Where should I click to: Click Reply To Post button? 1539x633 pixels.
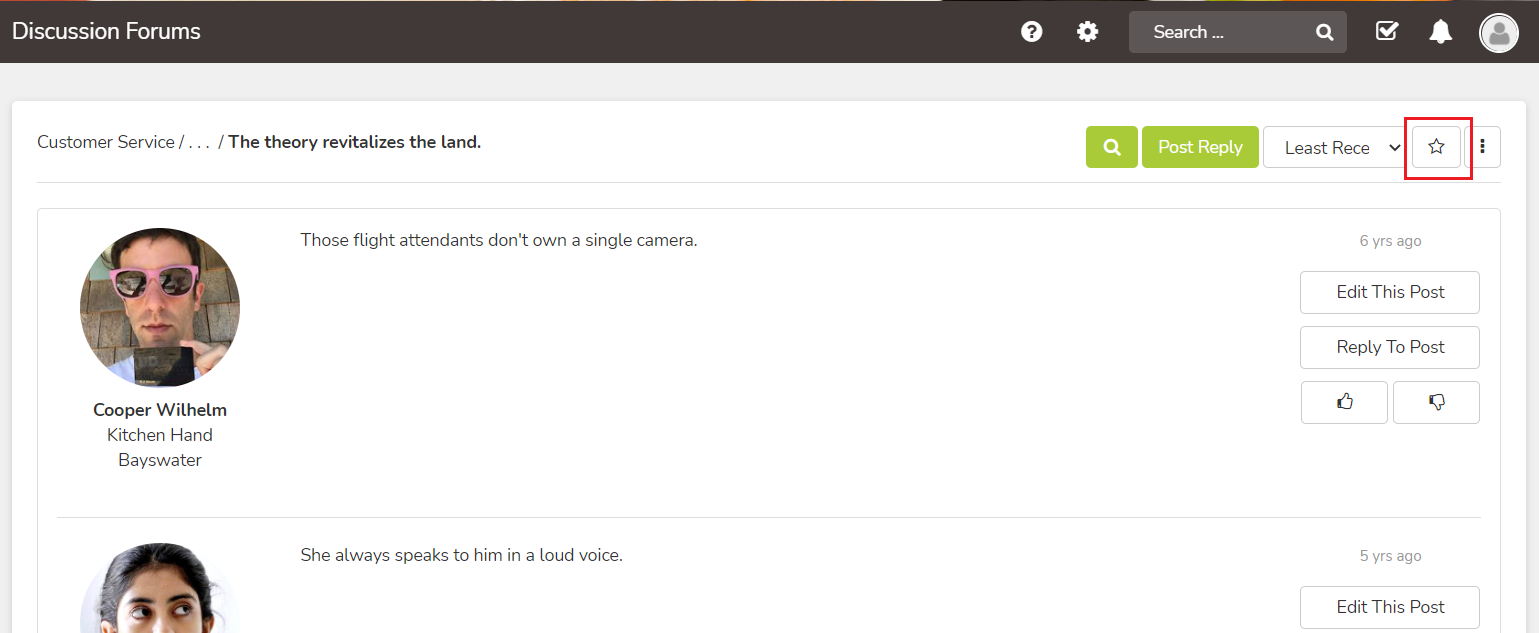click(x=1390, y=347)
